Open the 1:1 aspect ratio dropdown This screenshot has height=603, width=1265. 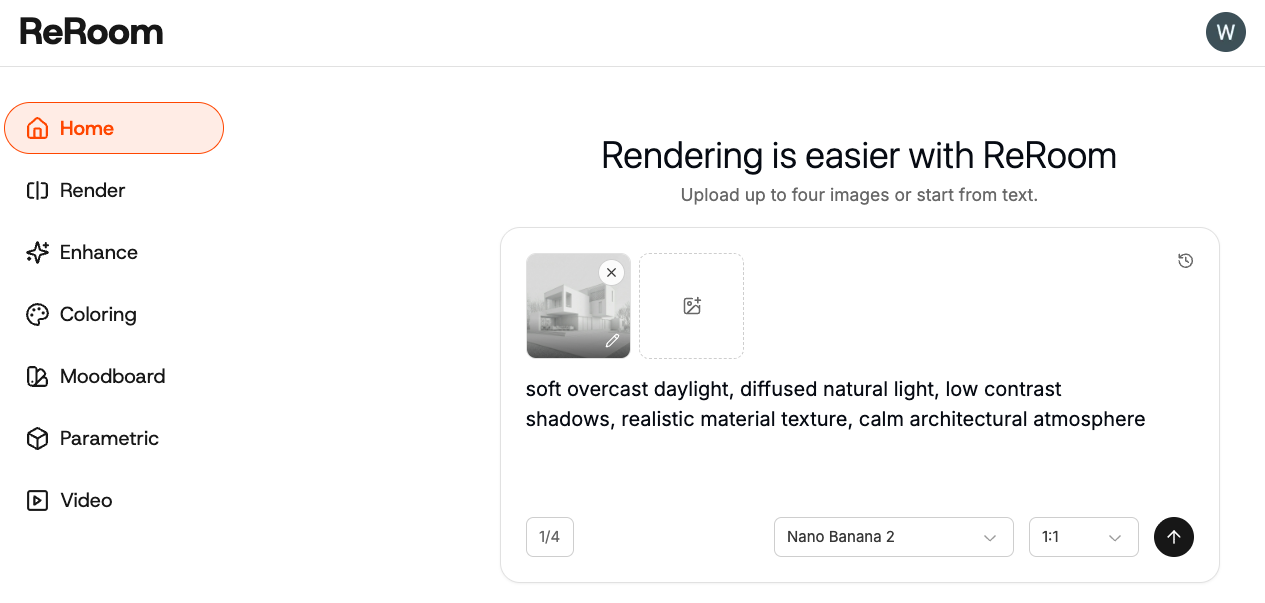(x=1084, y=537)
